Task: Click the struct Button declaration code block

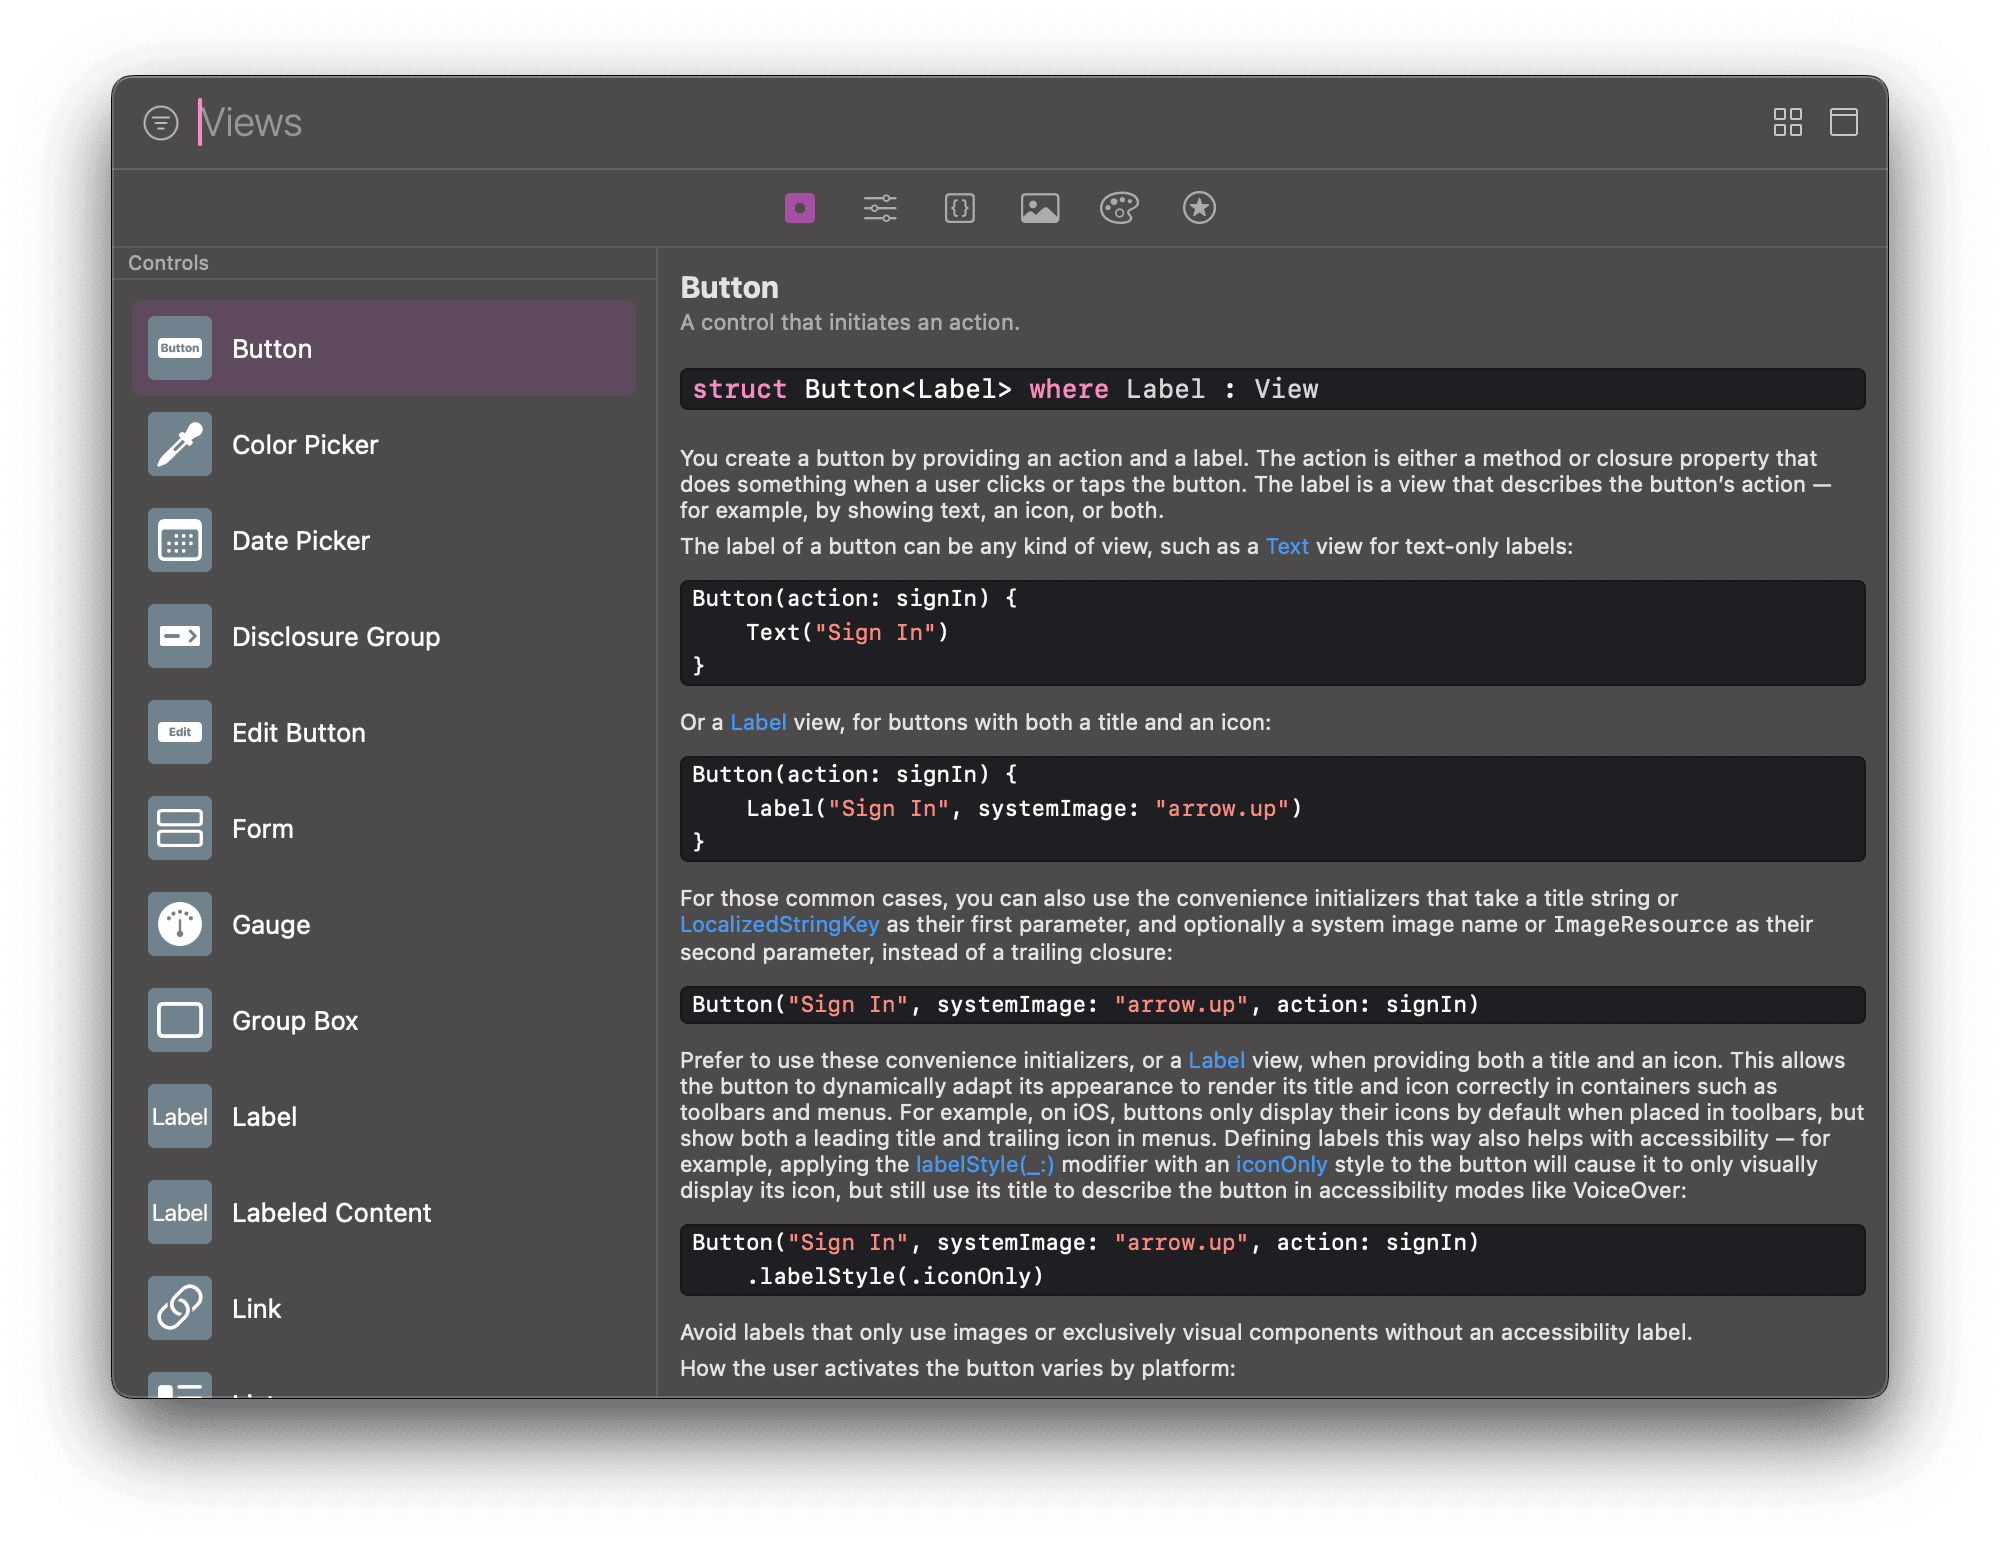Action: (x=1272, y=389)
